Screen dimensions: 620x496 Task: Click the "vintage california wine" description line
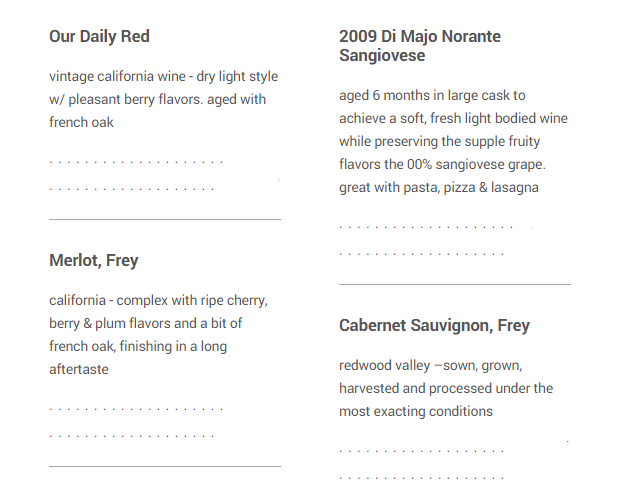tap(163, 77)
